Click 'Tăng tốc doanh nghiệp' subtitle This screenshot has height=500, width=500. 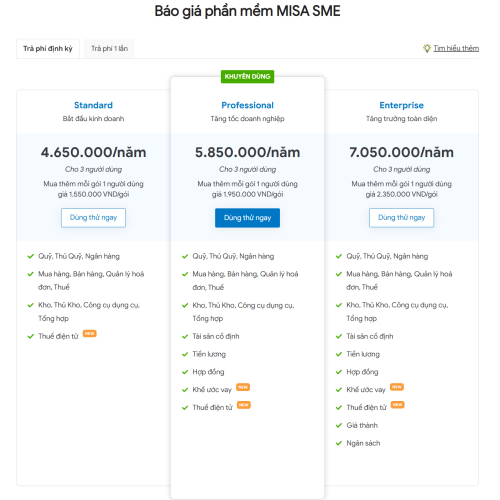click(247, 119)
